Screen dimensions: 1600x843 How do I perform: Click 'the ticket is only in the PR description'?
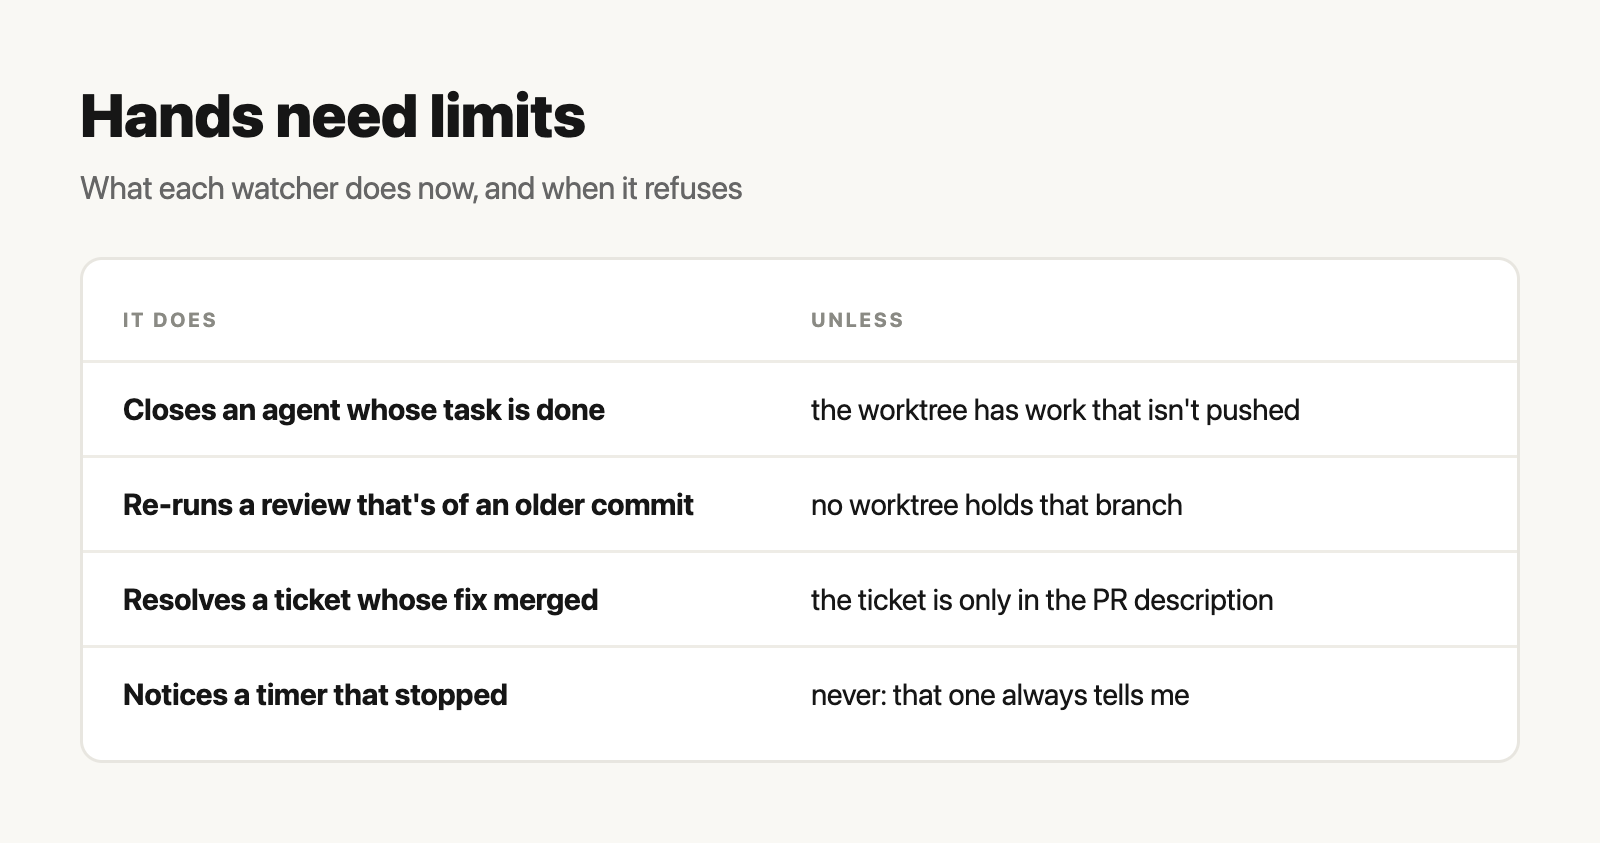(x=1042, y=600)
